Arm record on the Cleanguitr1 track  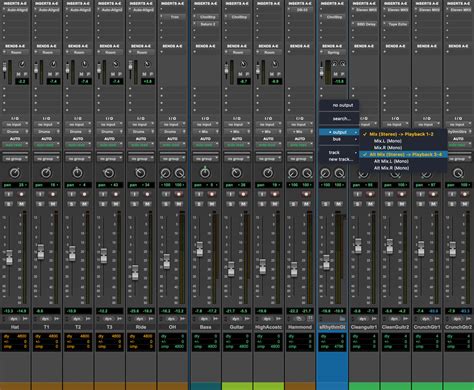tap(370, 194)
